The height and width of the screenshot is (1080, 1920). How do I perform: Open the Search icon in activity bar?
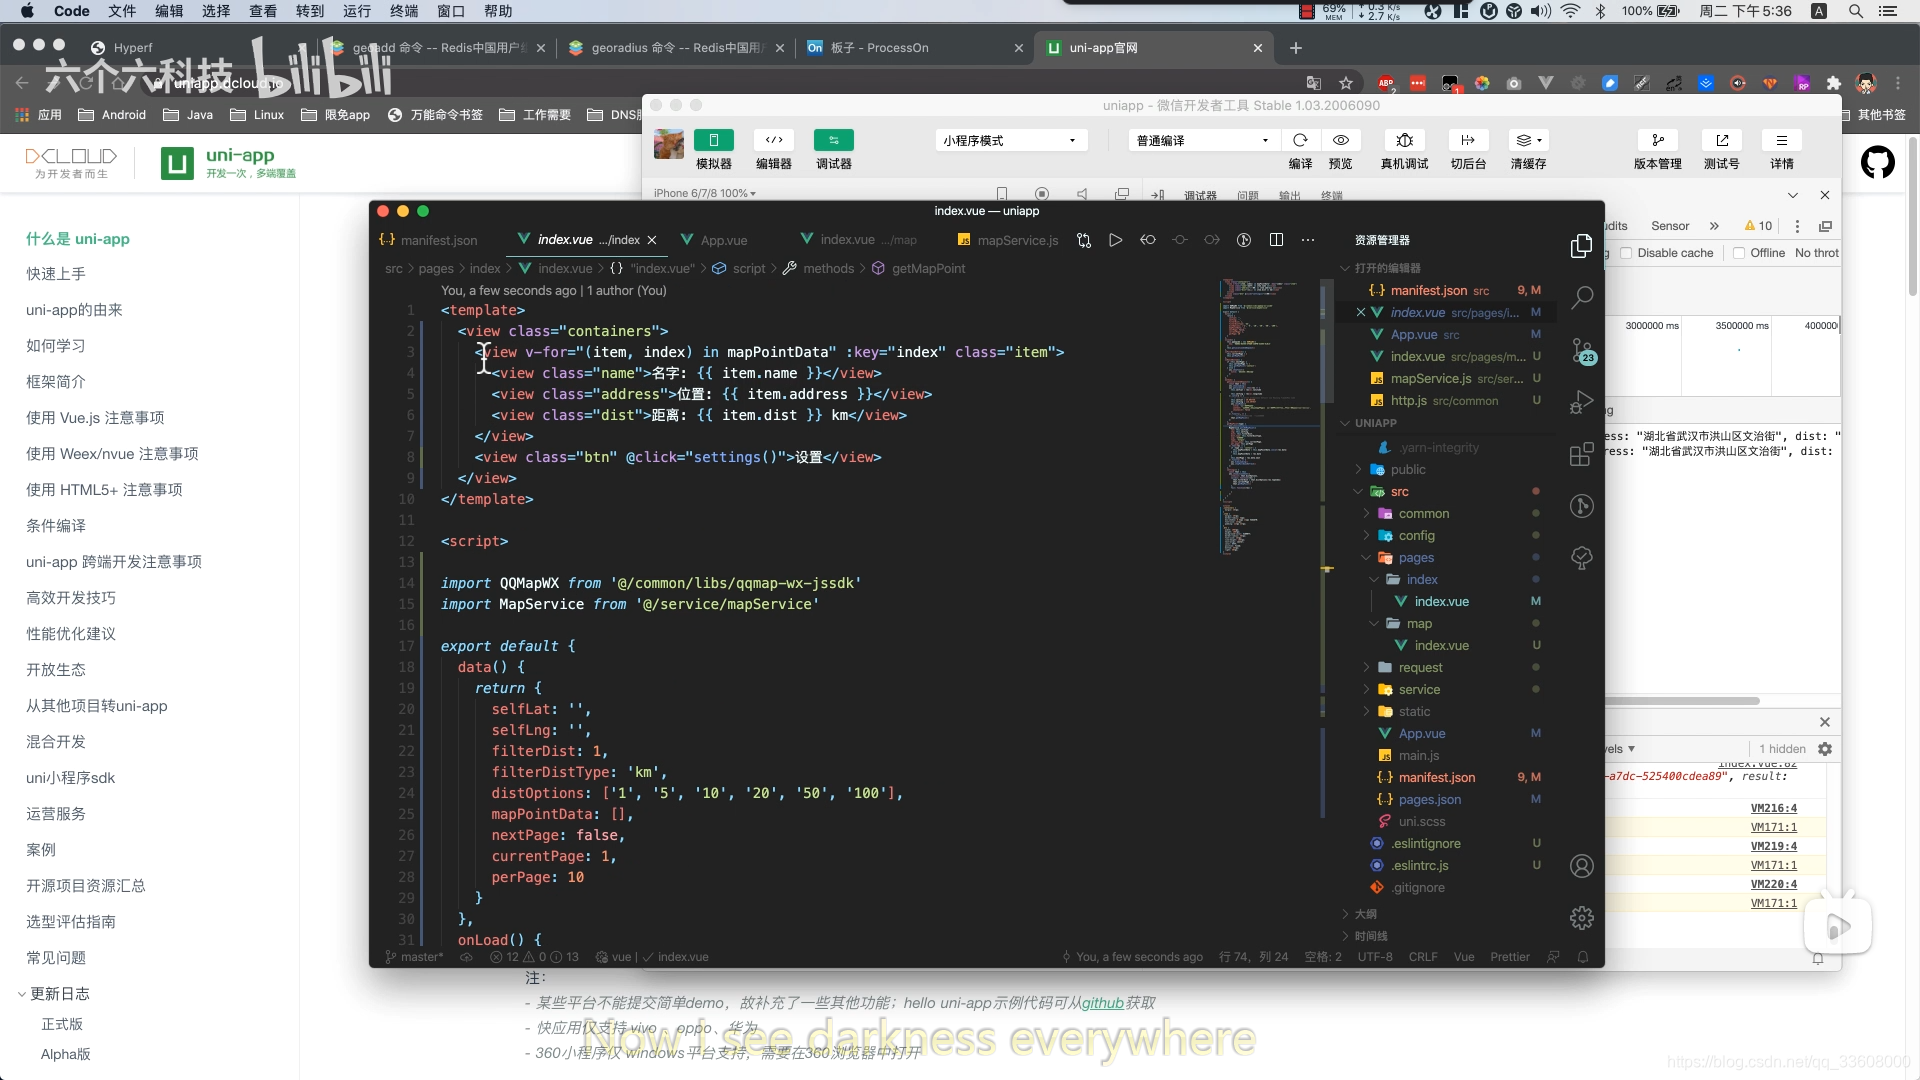[x=1582, y=297]
